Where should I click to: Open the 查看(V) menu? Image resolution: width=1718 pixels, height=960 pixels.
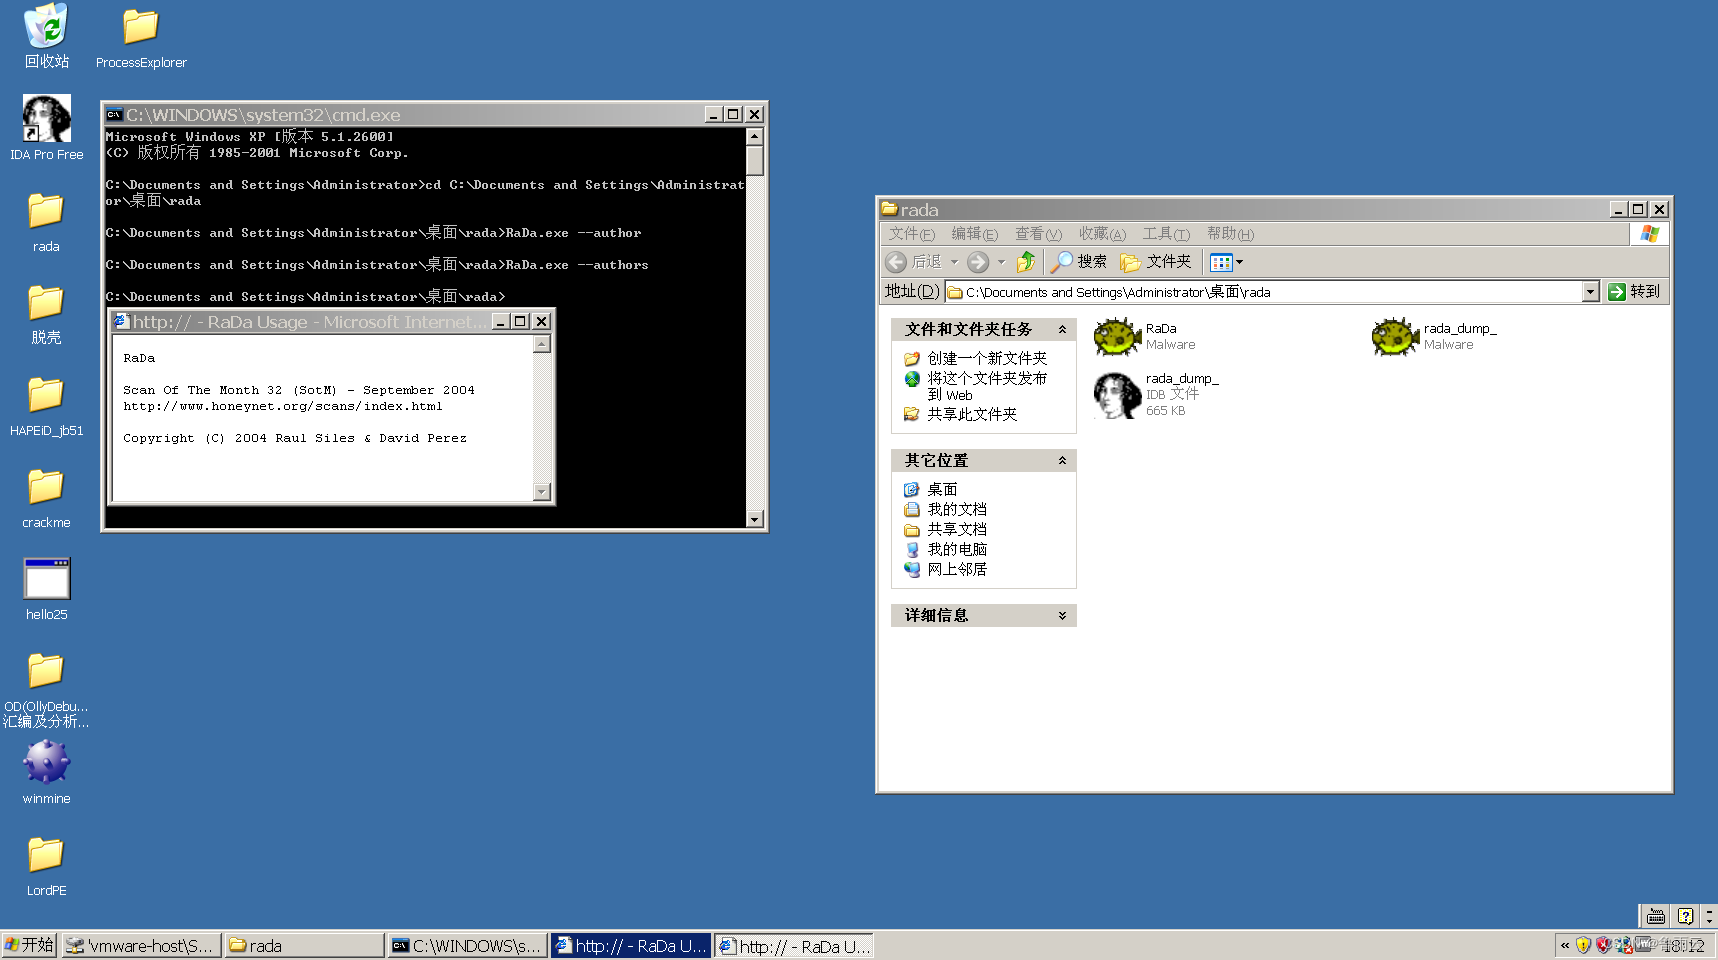(x=1038, y=234)
